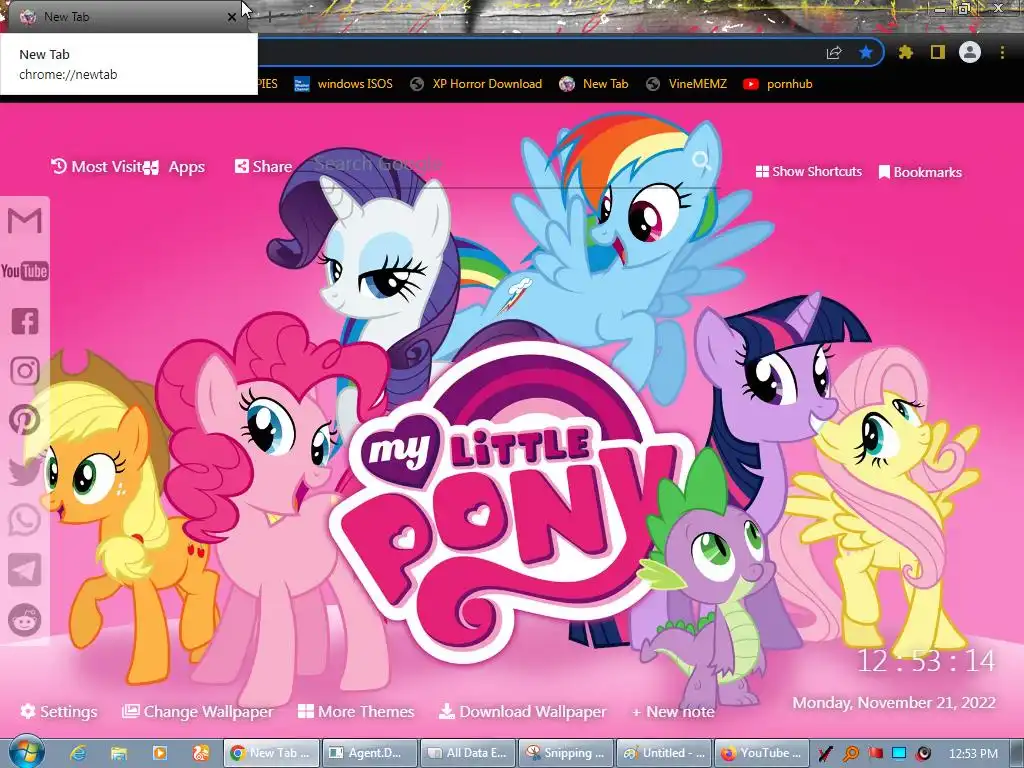
Task: Click the Monday, November 21, 2022 date
Action: tap(894, 703)
